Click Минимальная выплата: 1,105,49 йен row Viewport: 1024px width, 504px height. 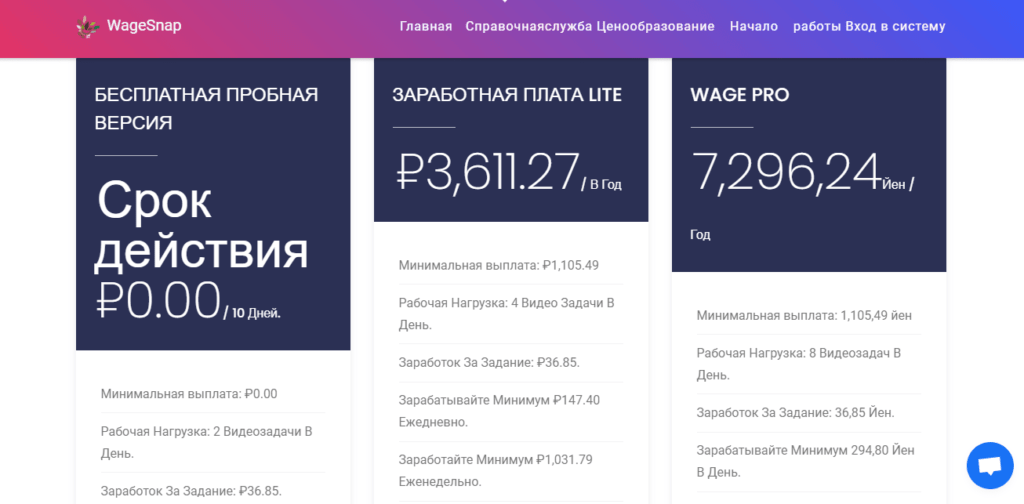[808, 316]
